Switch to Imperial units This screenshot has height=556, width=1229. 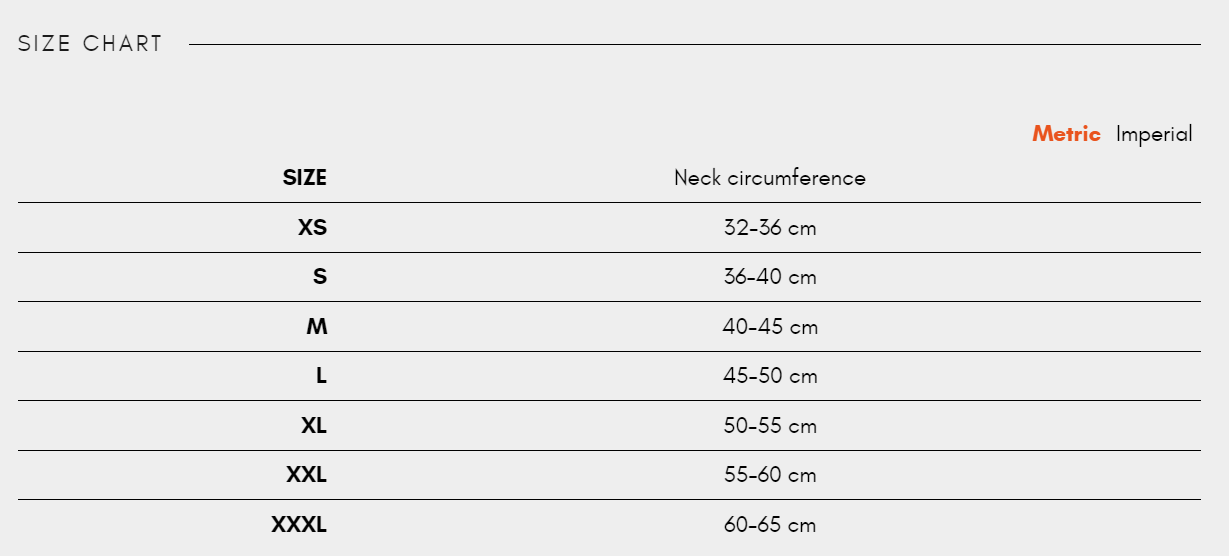coord(1154,134)
